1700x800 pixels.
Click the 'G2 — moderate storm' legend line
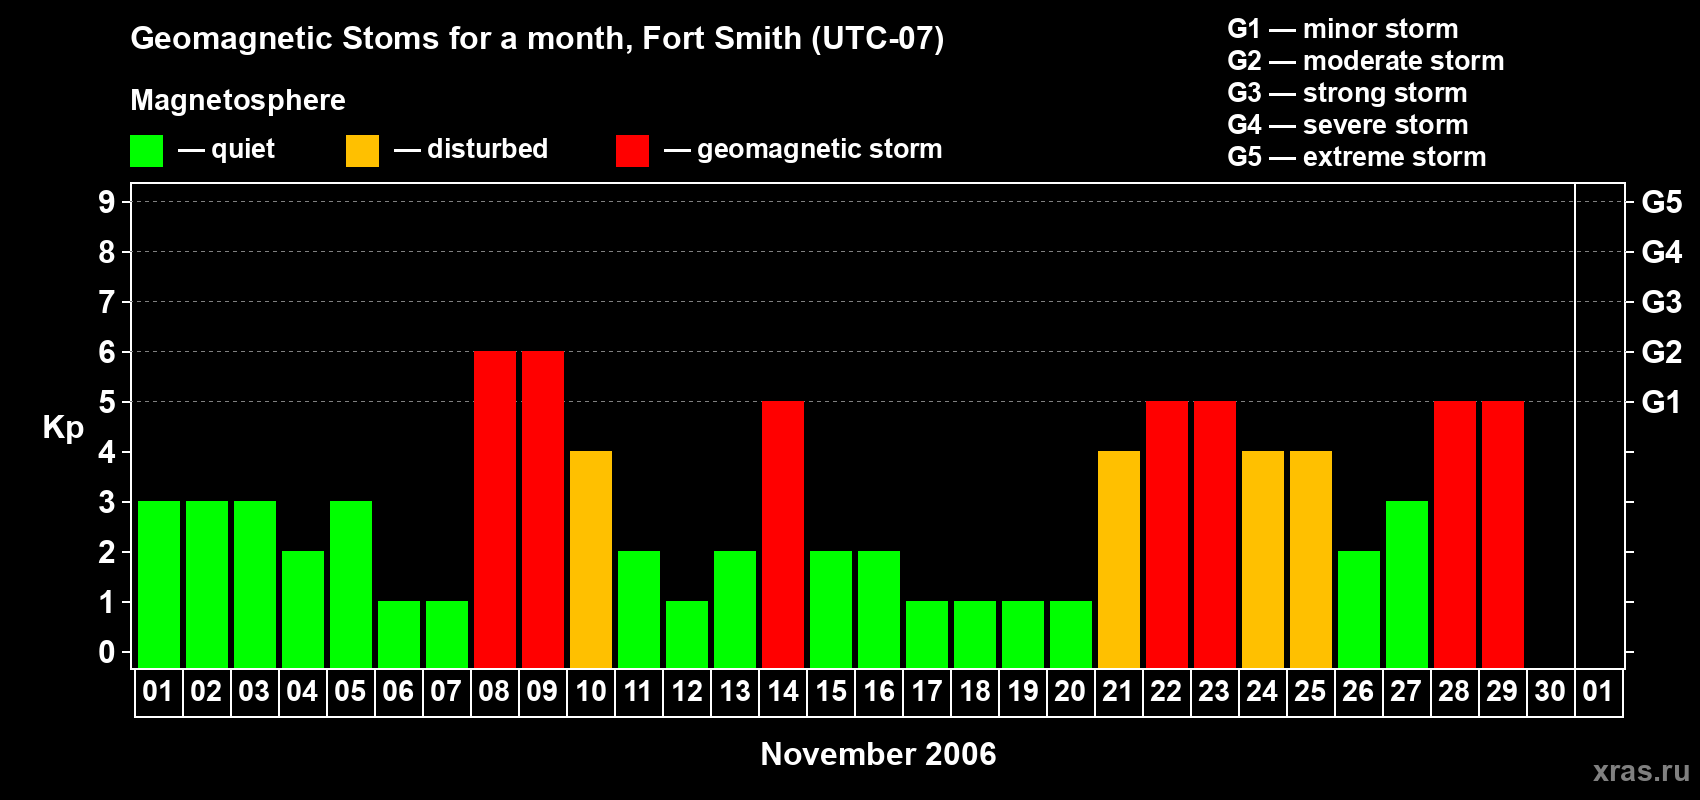(x=1366, y=61)
